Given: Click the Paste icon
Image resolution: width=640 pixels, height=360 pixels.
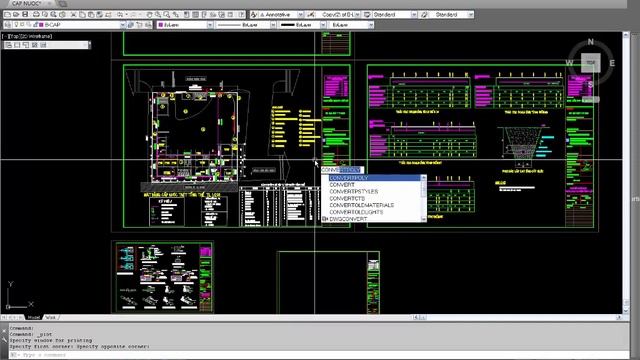Looking at the screenshot, I should (x=91, y=14).
